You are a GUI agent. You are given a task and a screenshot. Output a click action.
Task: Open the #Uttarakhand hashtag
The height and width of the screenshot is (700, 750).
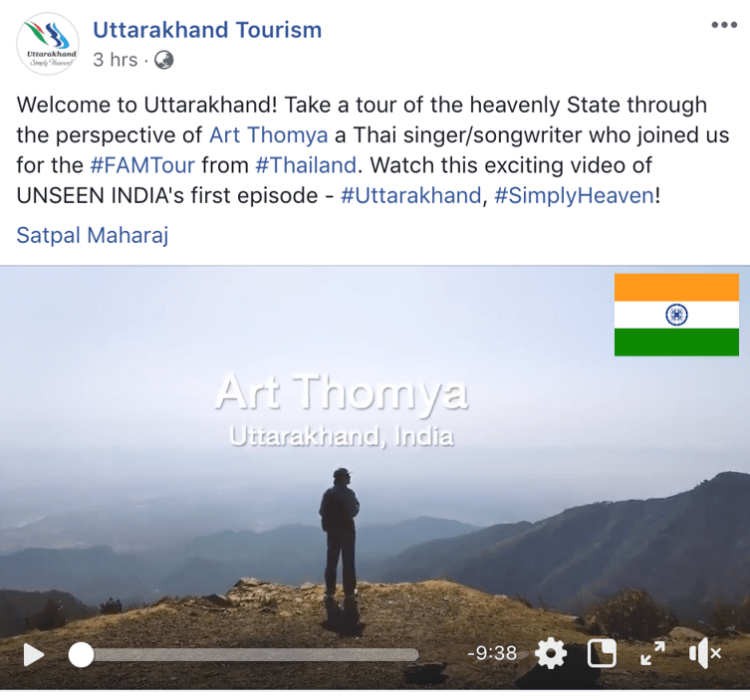(x=411, y=196)
